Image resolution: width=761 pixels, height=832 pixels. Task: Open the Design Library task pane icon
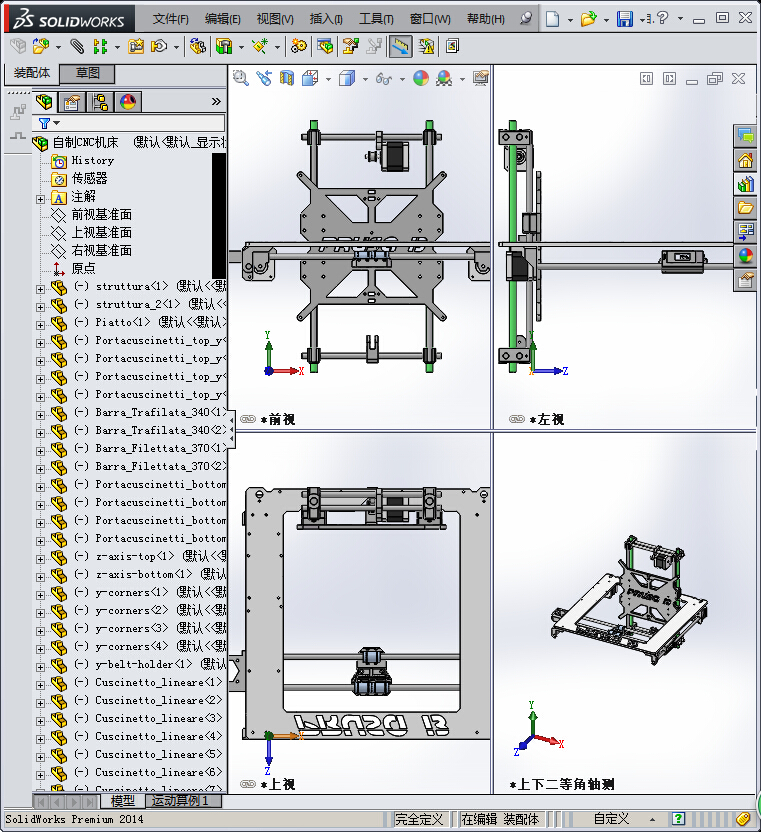coord(745,184)
